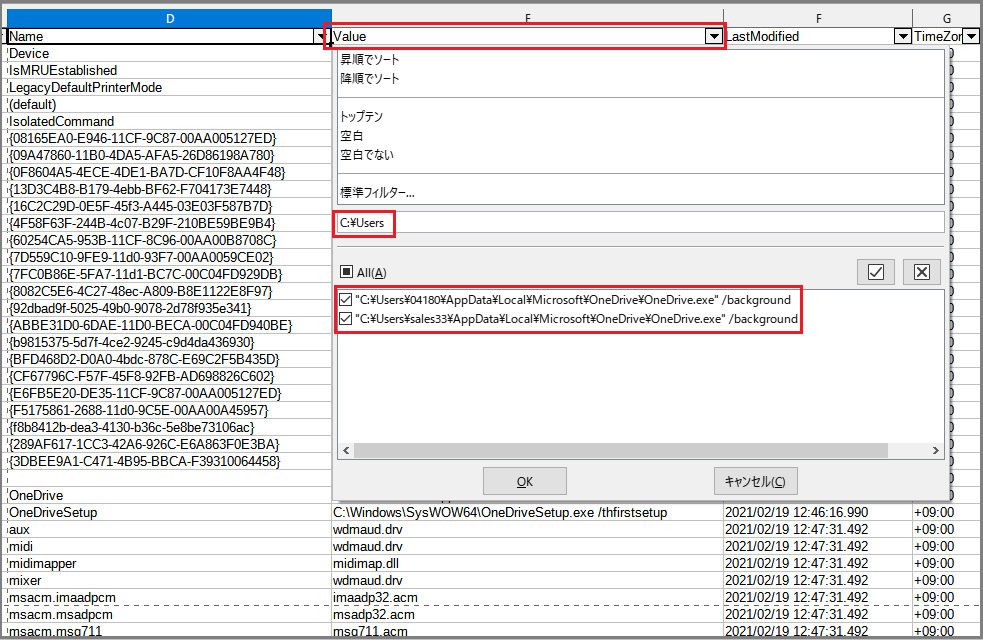Click the OneDriveSetup name cell

[x=169, y=513]
